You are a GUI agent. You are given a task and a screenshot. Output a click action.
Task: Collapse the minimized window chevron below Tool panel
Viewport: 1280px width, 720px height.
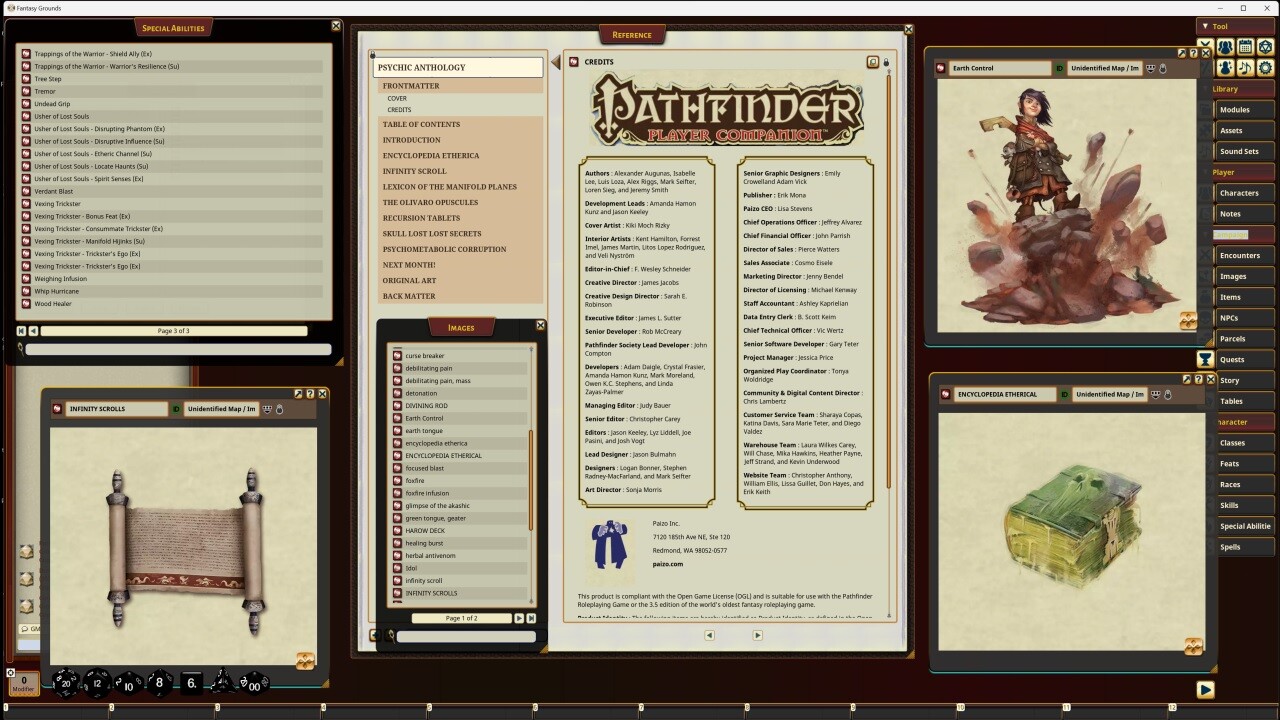click(1205, 43)
